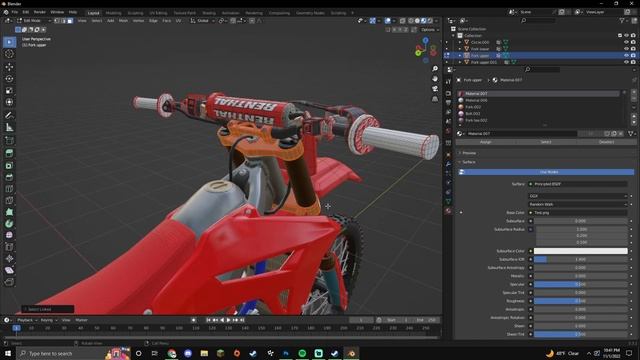Image resolution: width=640 pixels, height=360 pixels.
Task: Hide Fork upper object with its eye icon
Action: [x=626, y=56]
